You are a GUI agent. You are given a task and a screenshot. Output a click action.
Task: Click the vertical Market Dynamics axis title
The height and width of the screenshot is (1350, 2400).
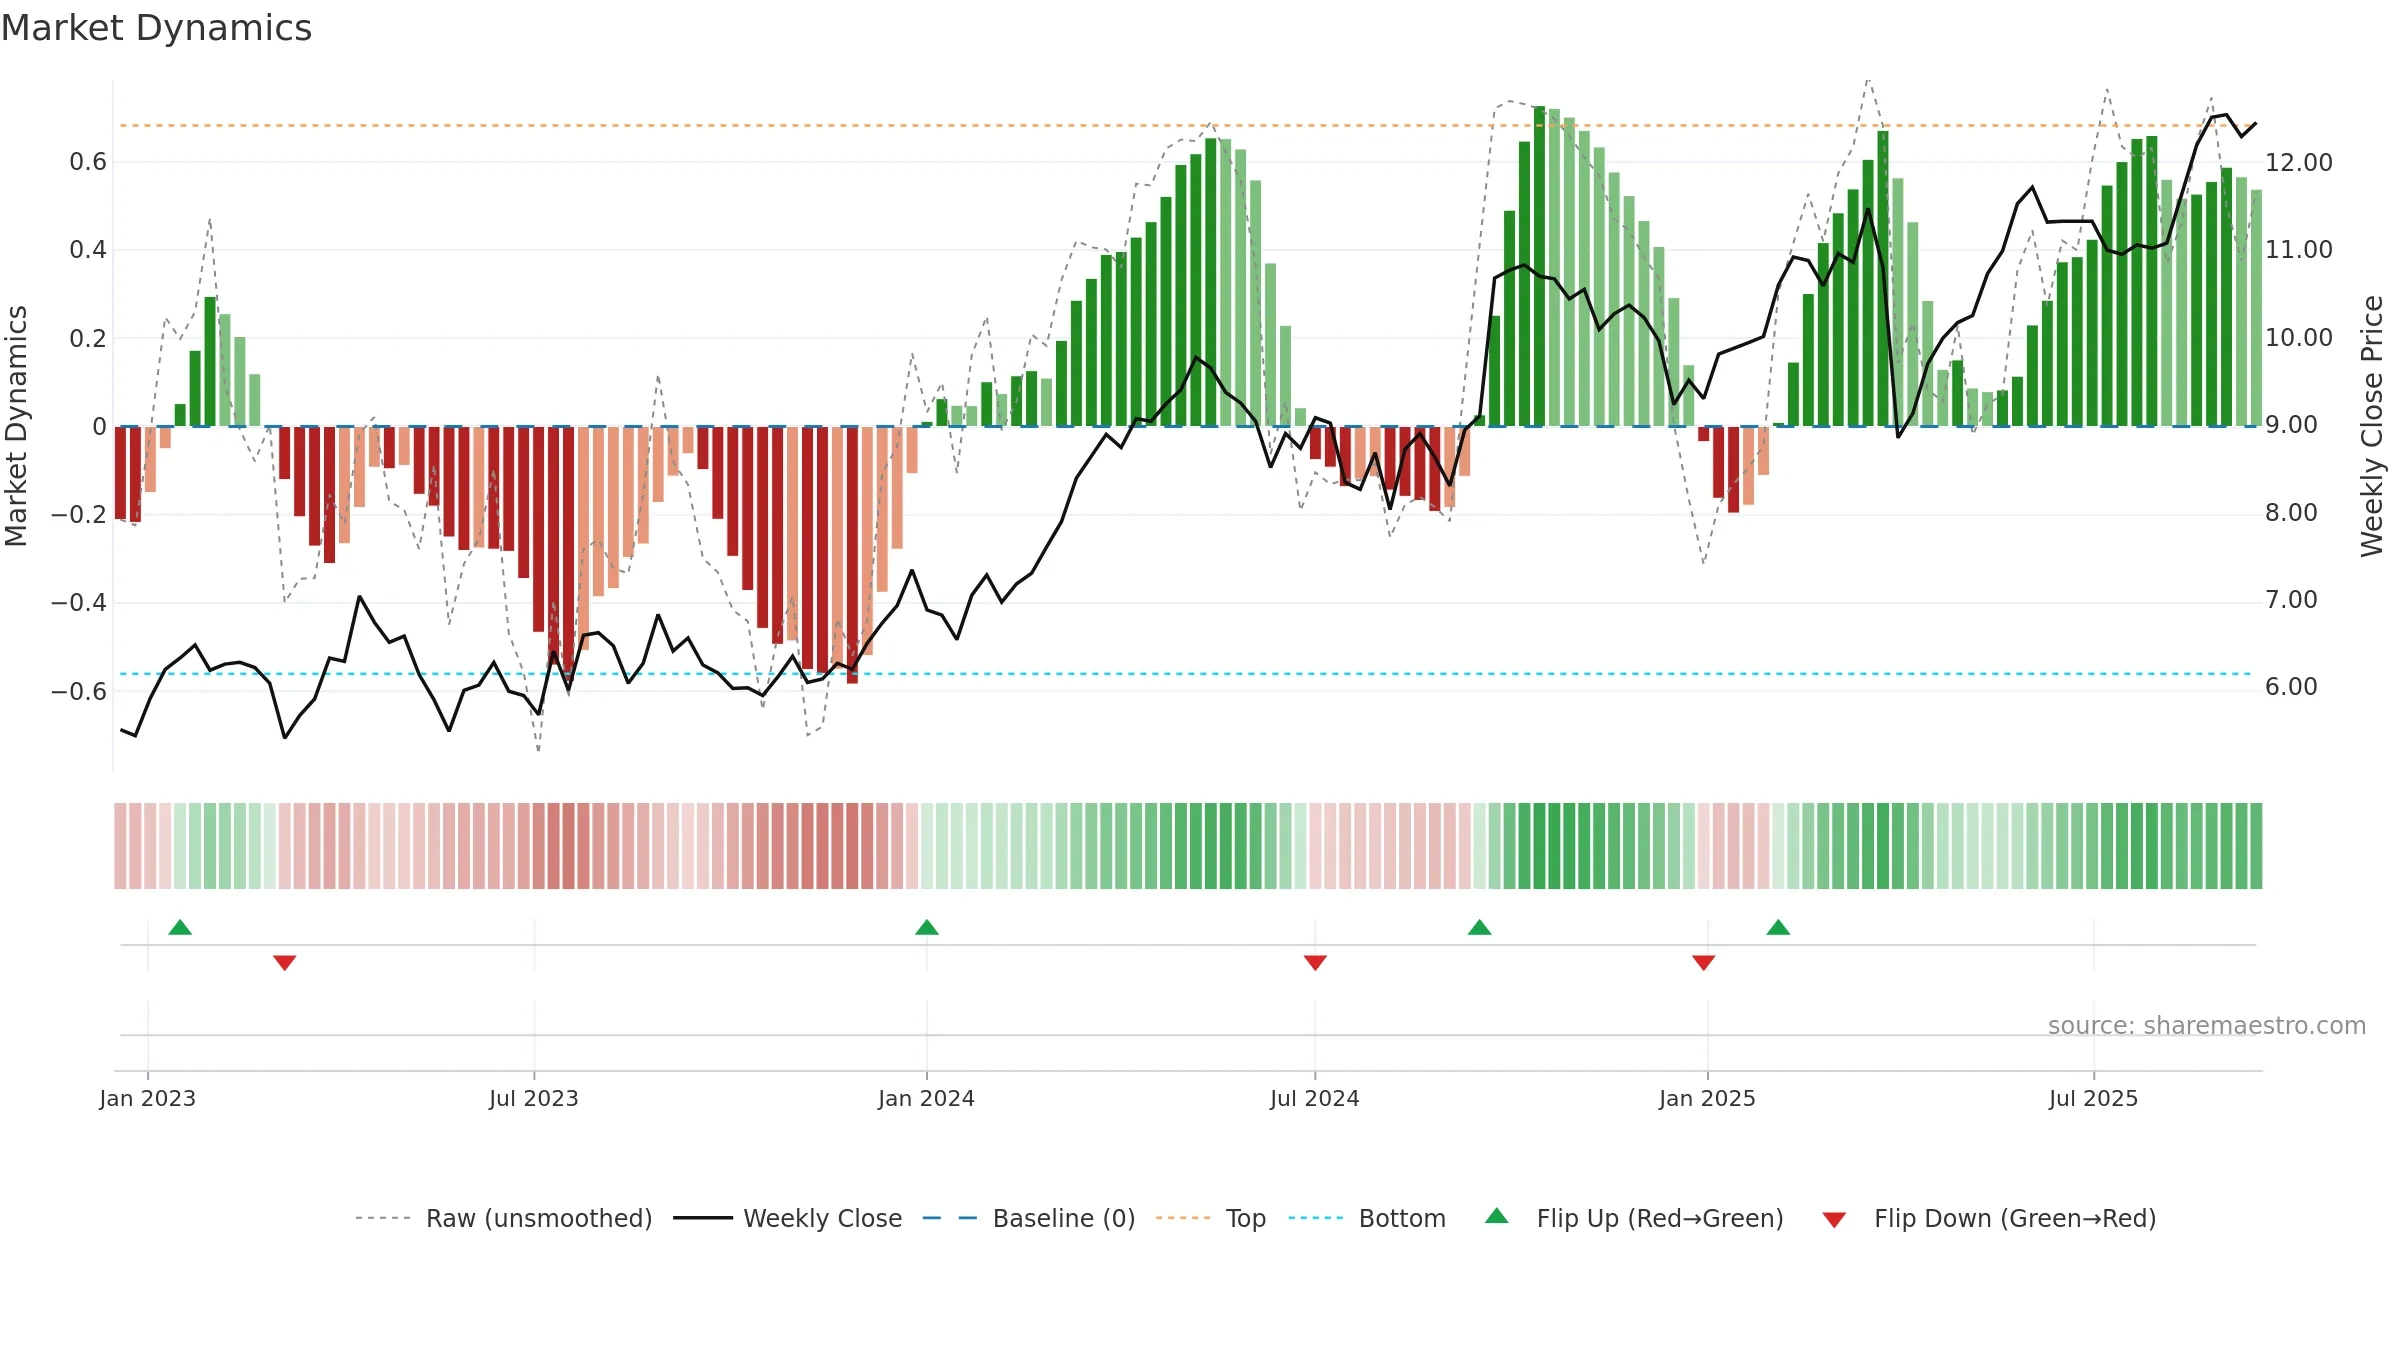pyautogui.click(x=16, y=426)
